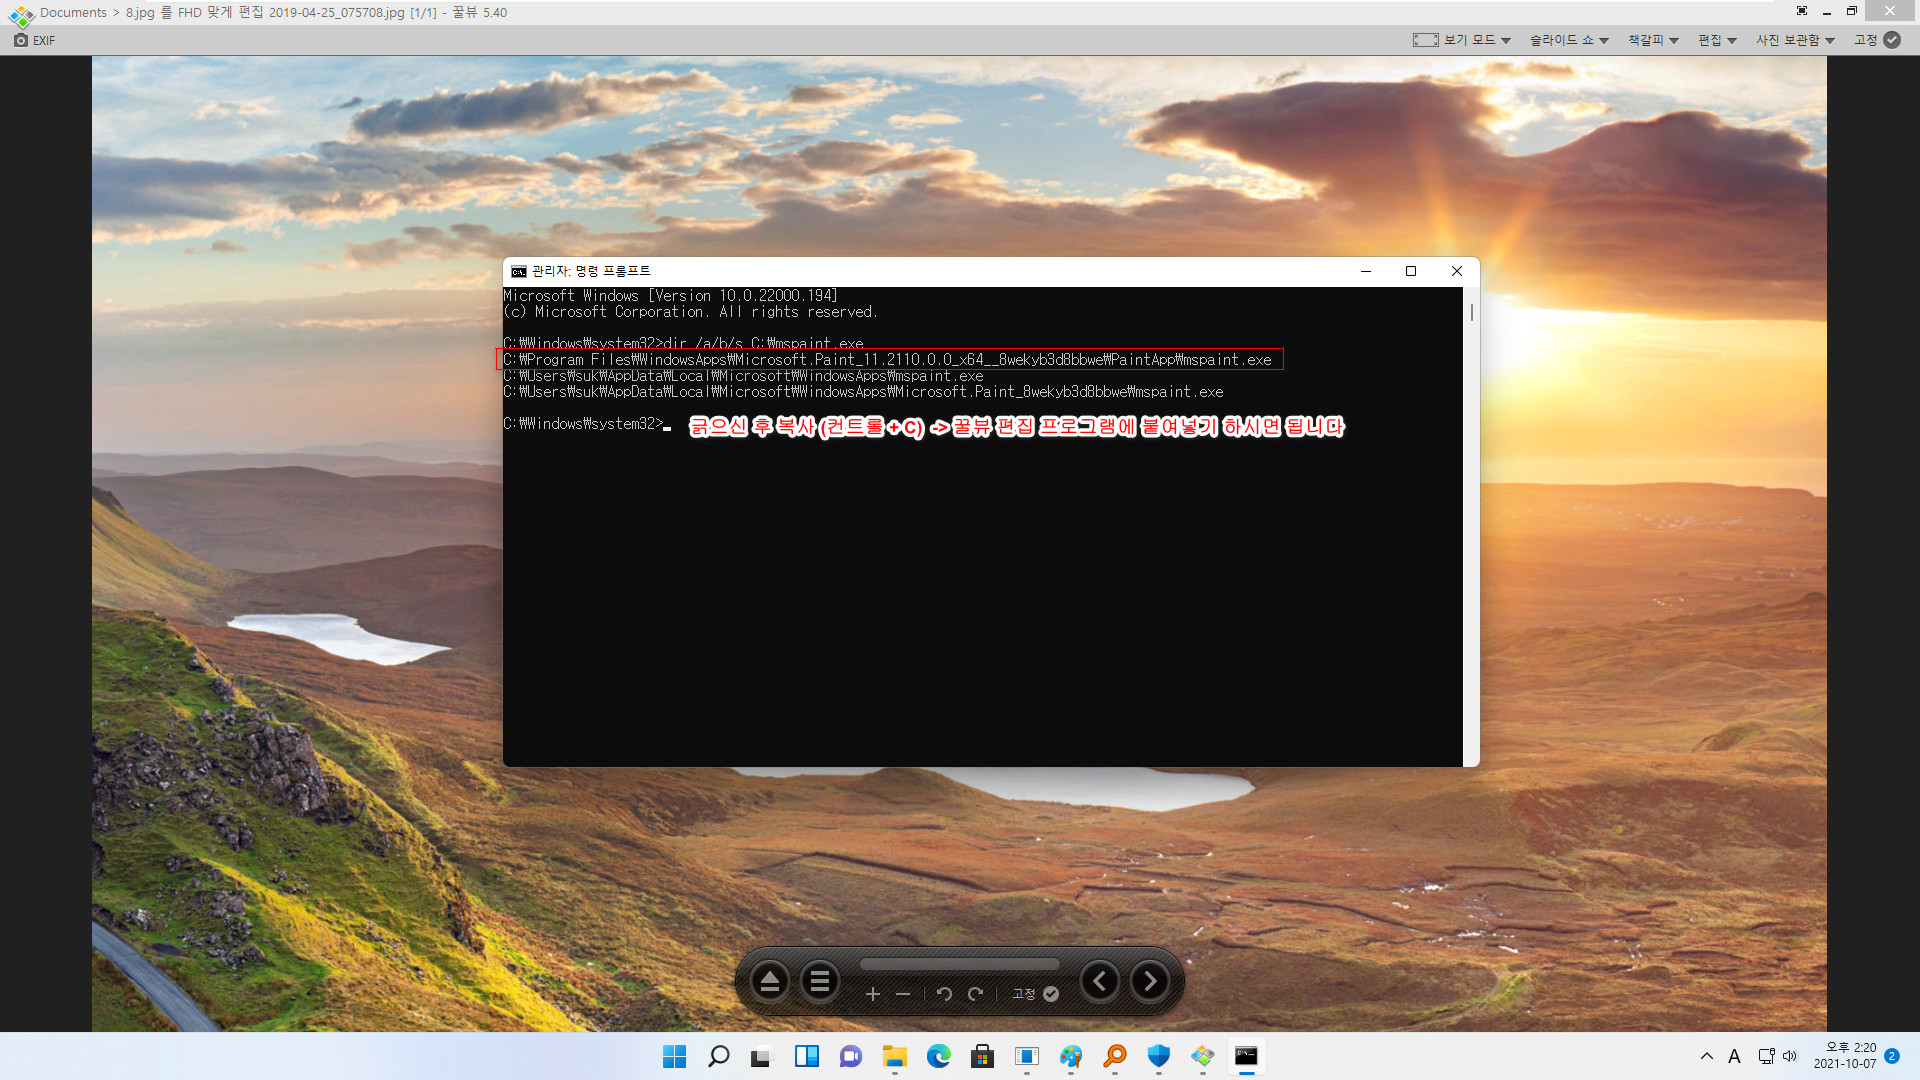Open Microsoft Store from taskbar
Screen dimensions: 1920x1080
[x=983, y=1056]
